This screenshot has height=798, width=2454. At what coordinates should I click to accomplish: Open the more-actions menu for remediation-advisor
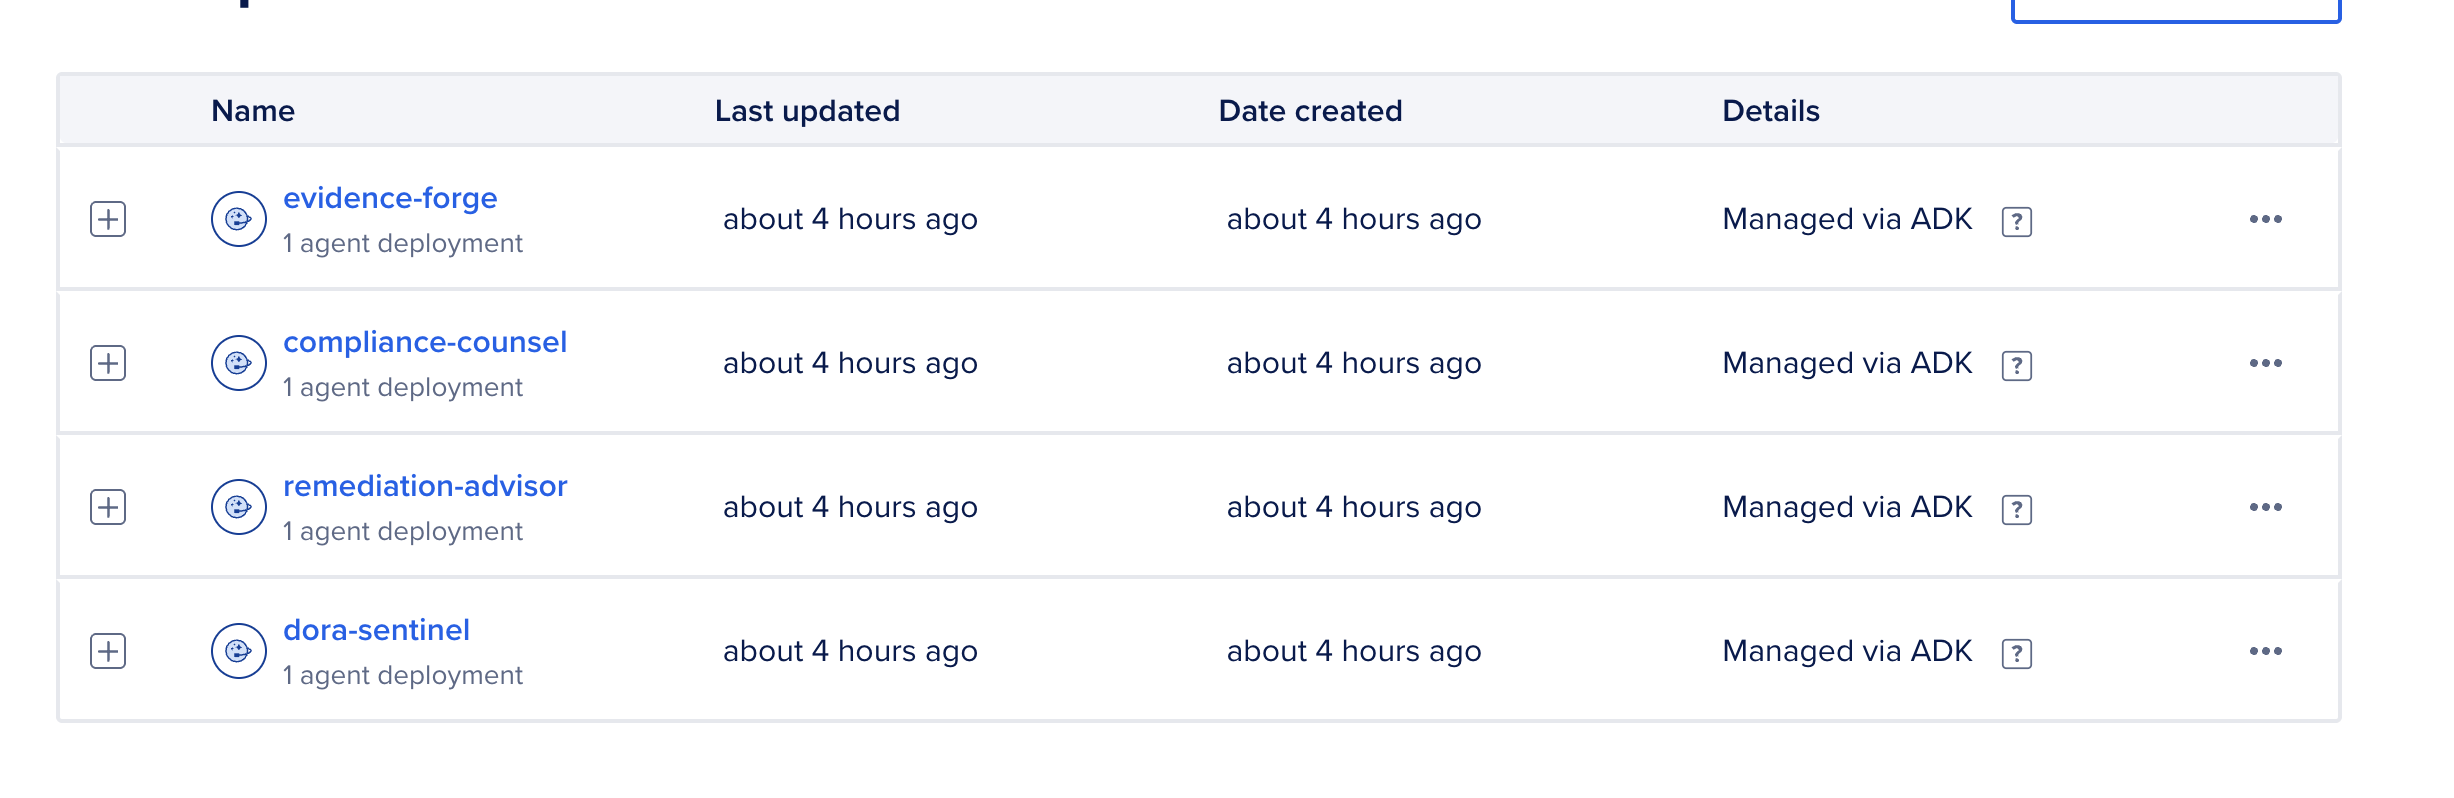tap(2265, 507)
